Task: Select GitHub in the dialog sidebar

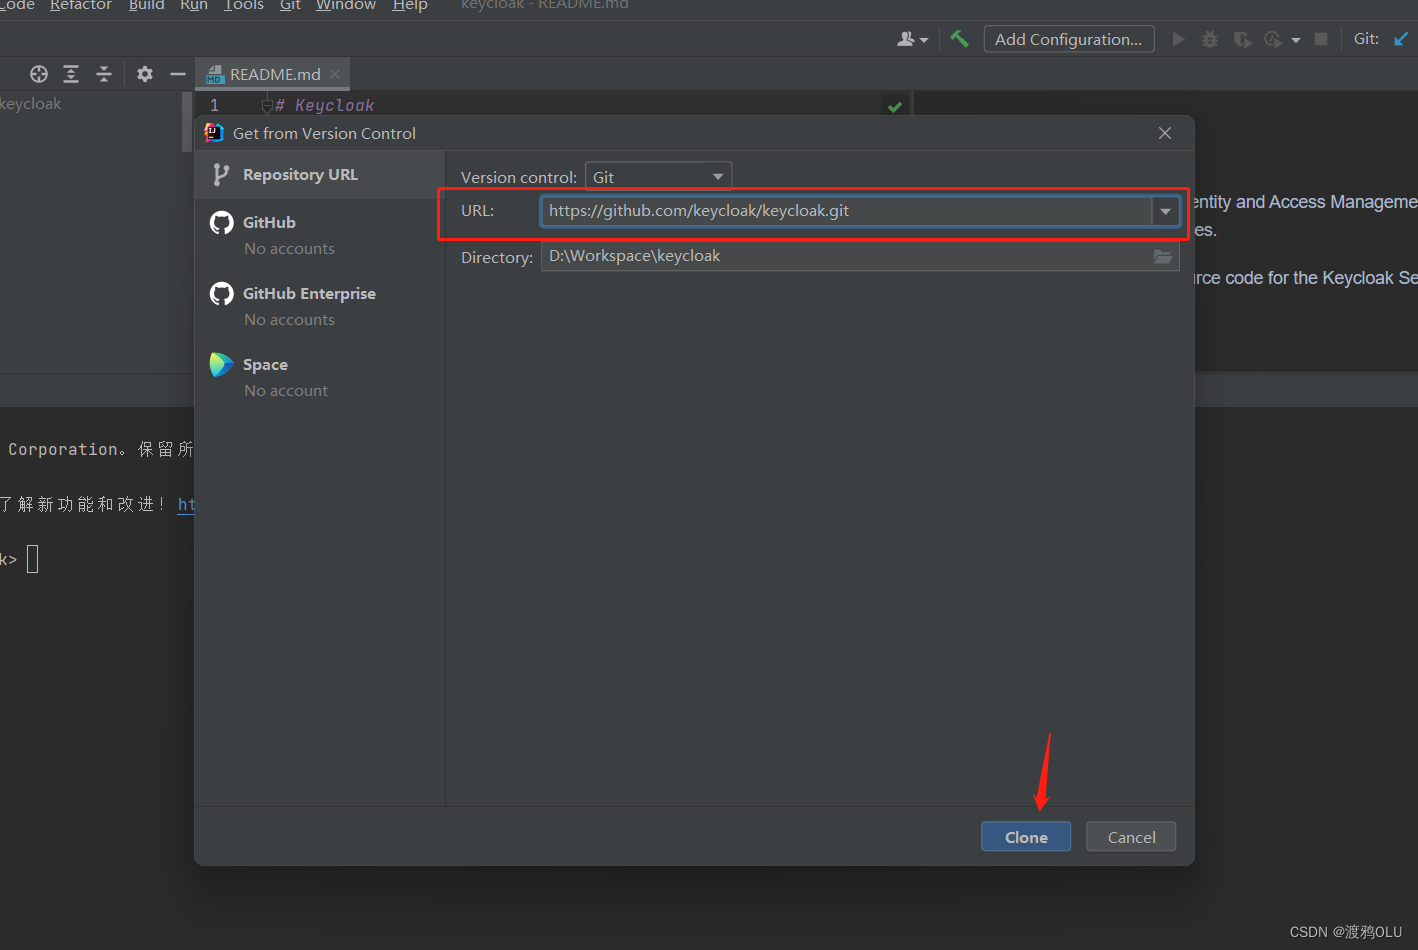Action: 270,222
